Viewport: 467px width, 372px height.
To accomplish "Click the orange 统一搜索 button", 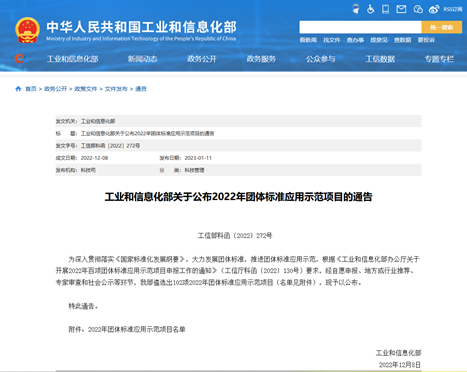I will coord(442,27).
